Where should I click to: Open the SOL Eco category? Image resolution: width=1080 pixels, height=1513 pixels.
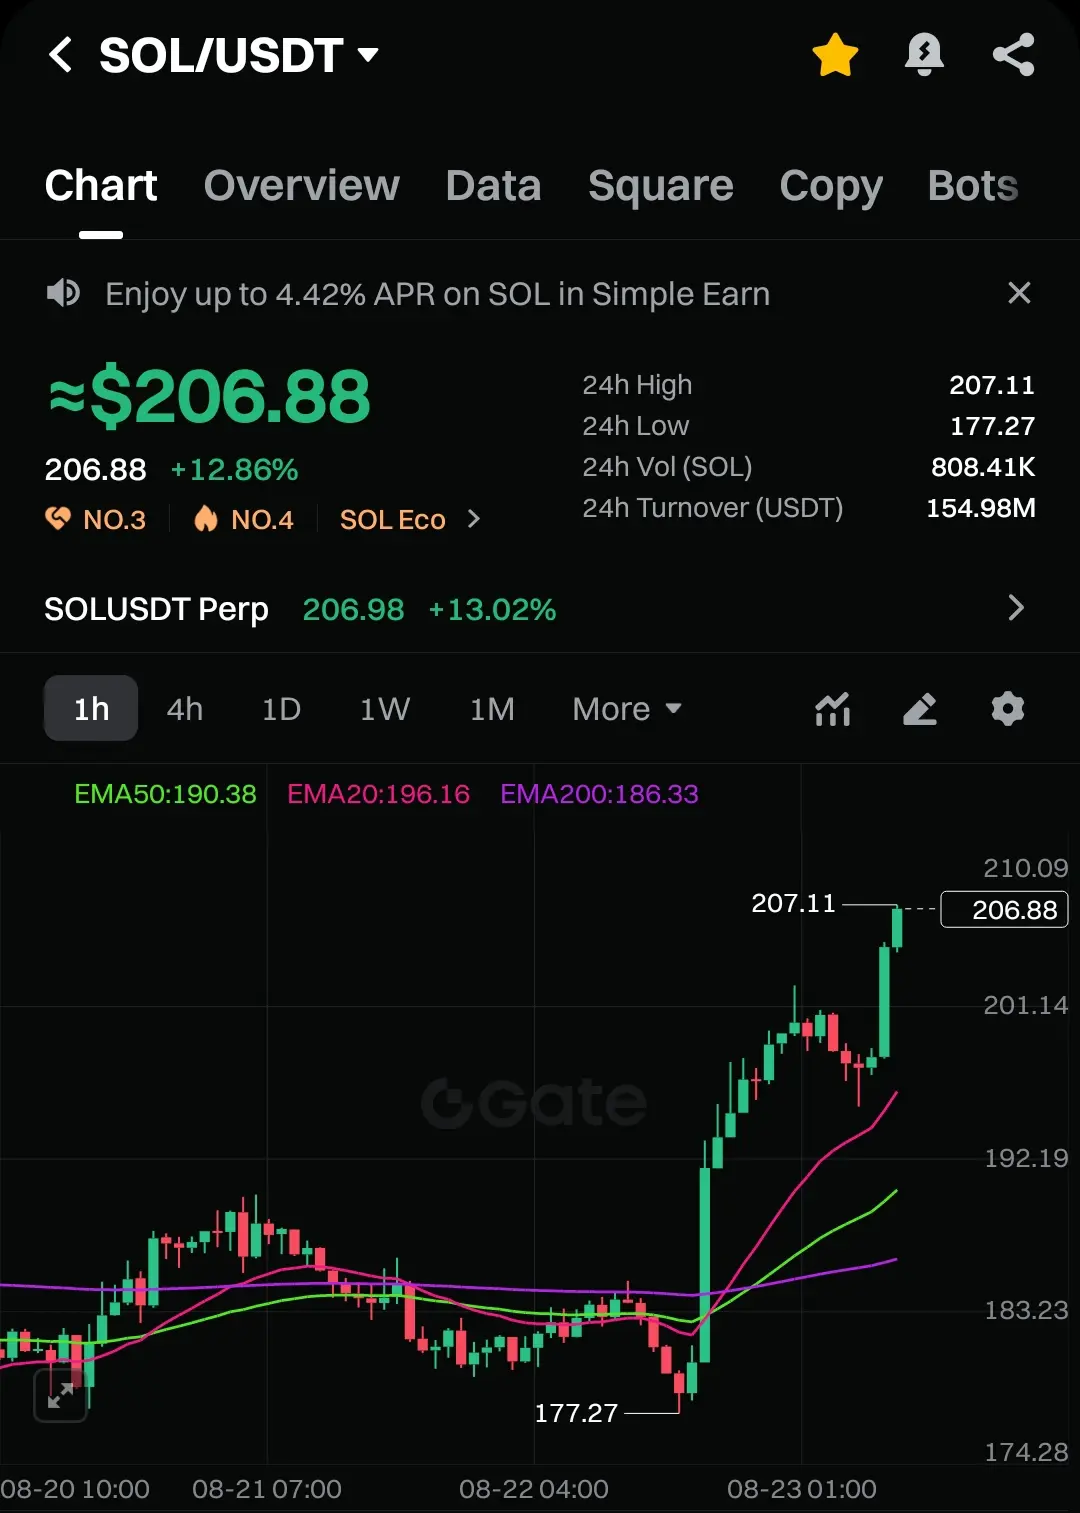pyautogui.click(x=392, y=520)
